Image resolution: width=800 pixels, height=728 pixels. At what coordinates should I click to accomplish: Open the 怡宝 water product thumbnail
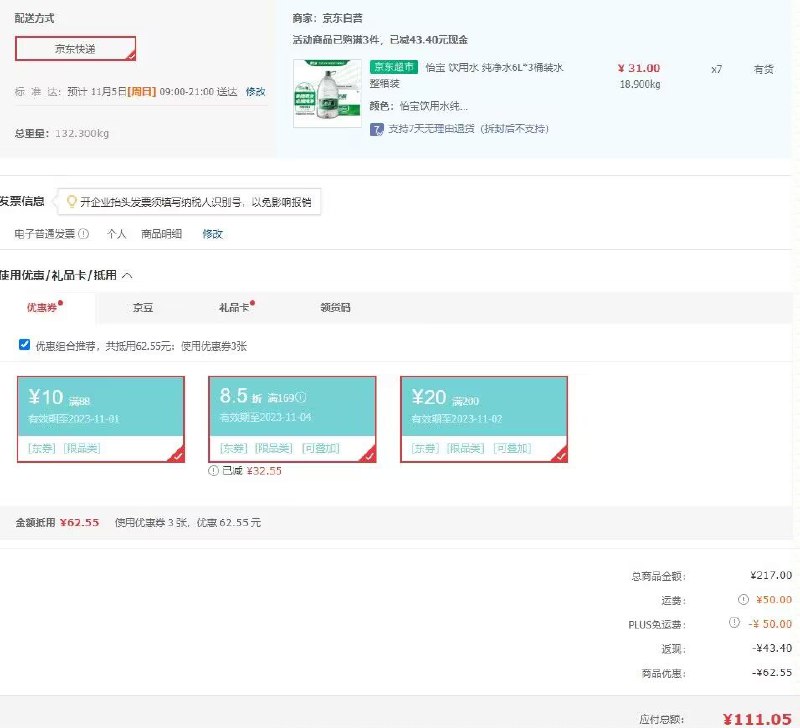point(328,93)
